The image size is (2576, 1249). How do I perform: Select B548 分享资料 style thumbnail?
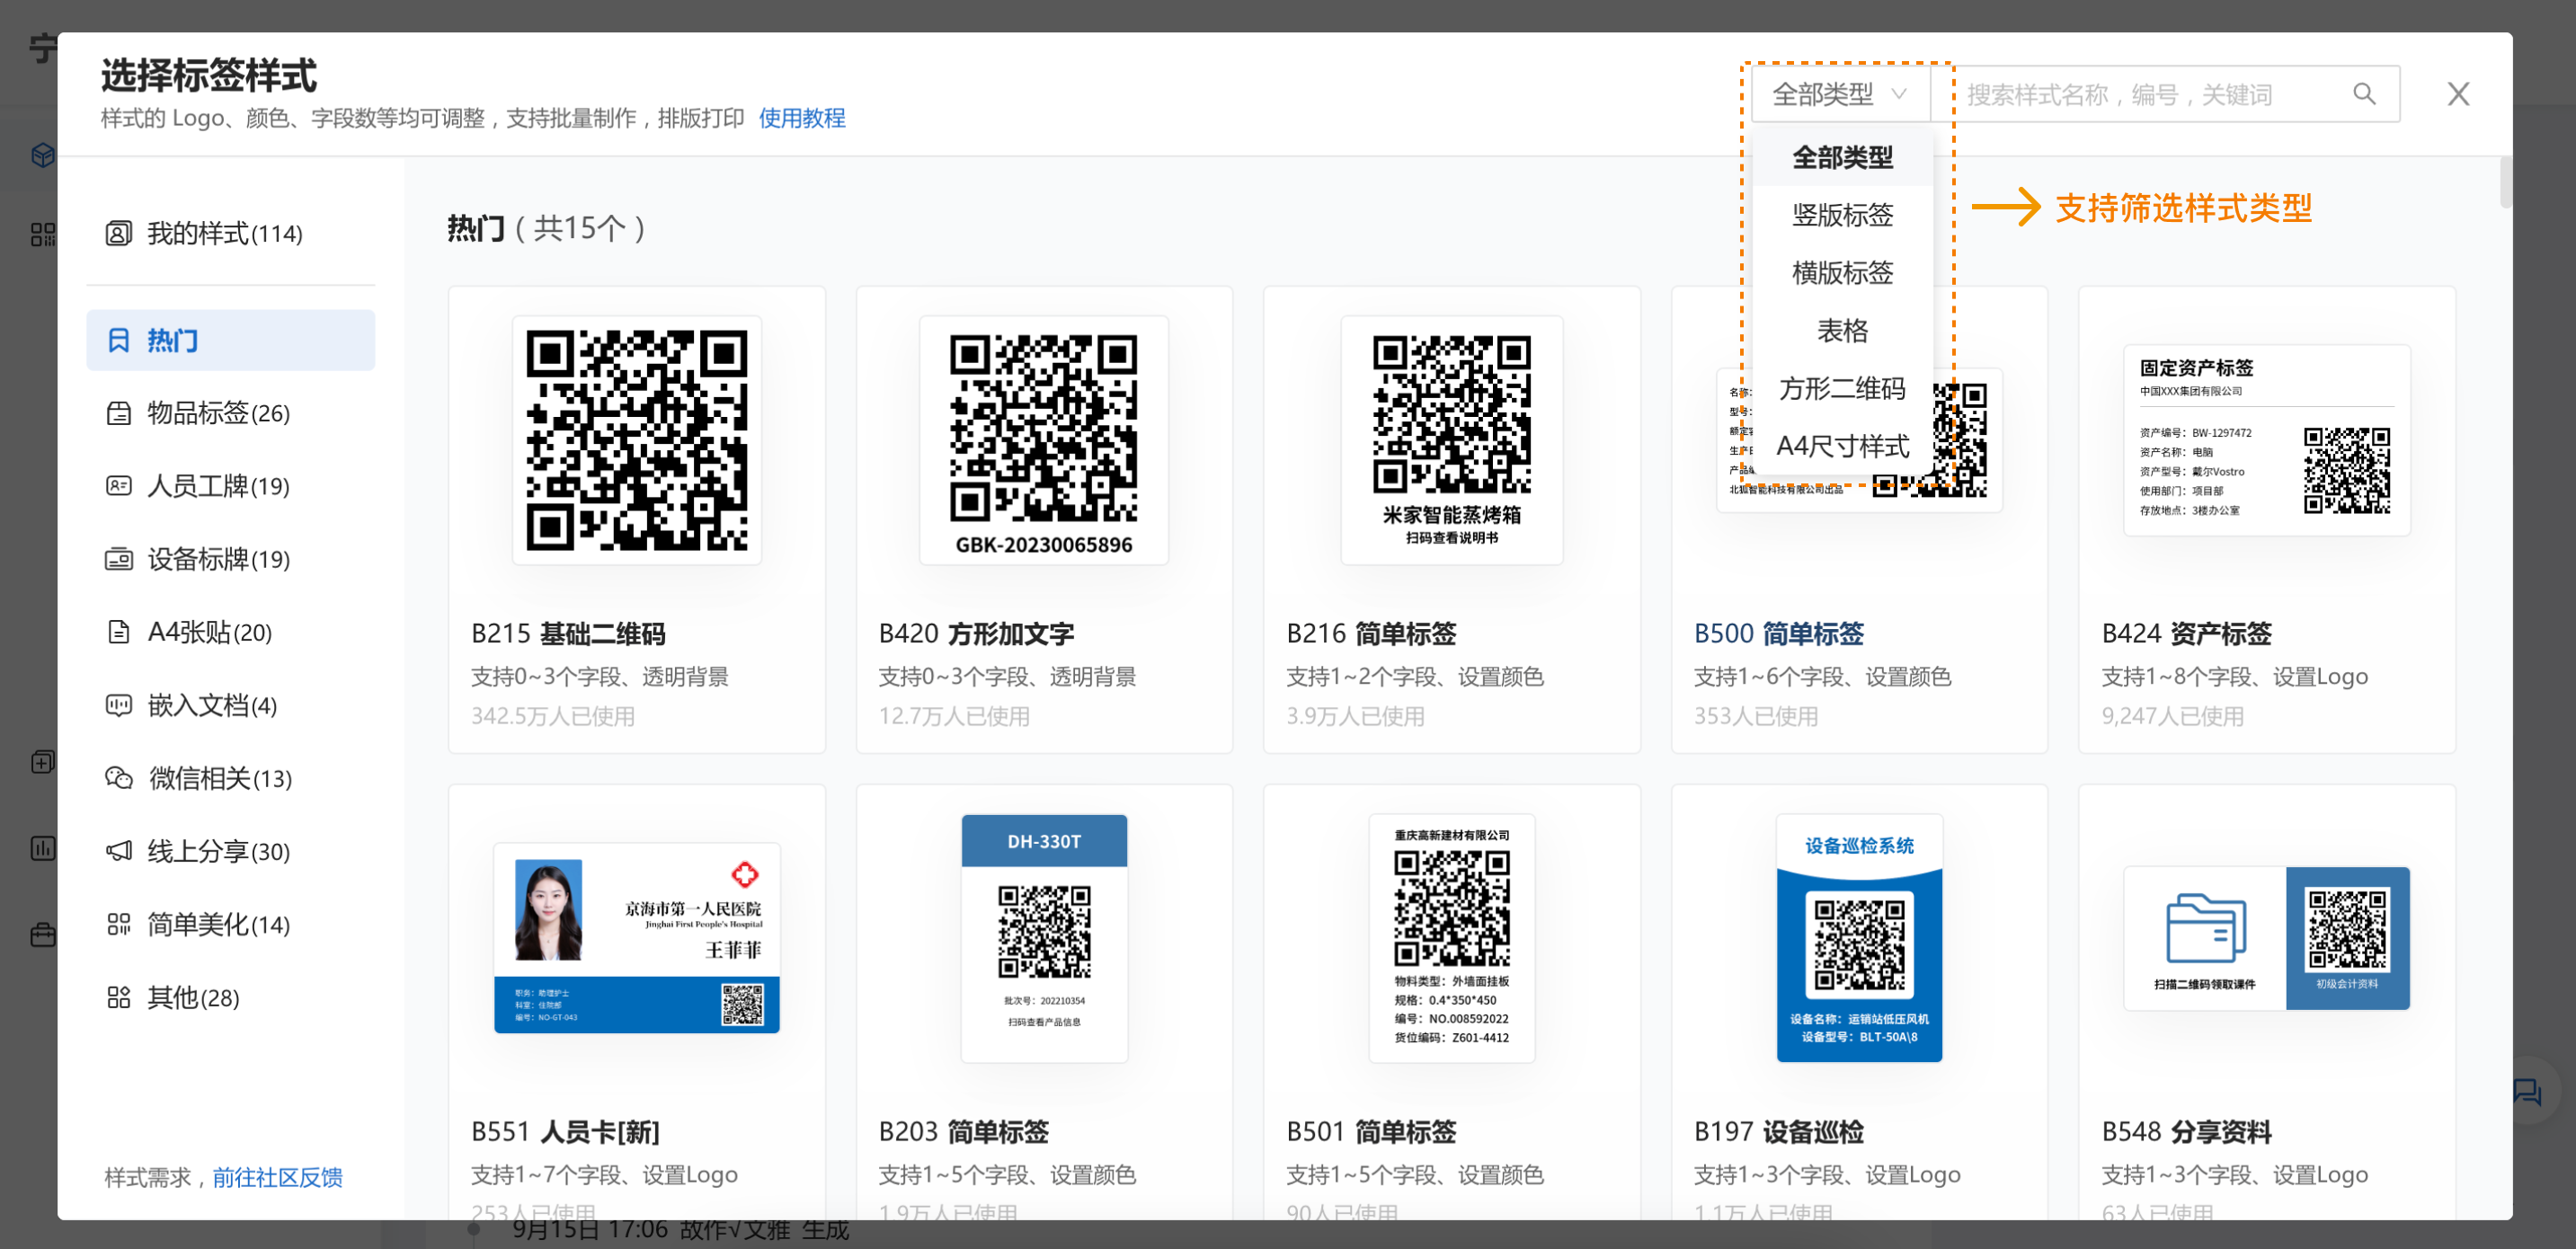click(x=2267, y=938)
